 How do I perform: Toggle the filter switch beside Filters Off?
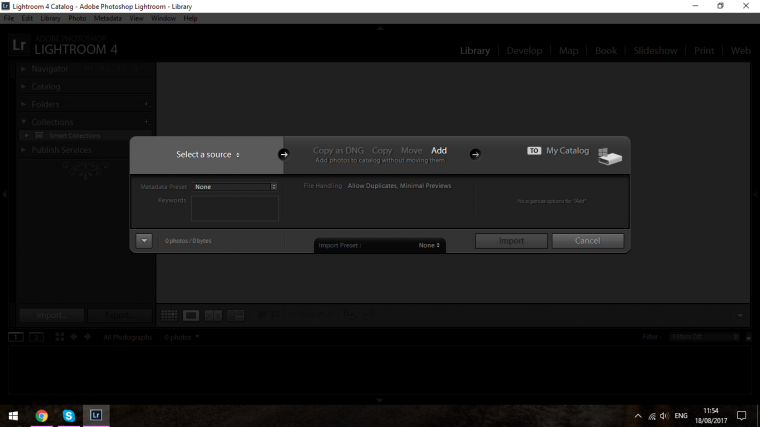(x=748, y=337)
